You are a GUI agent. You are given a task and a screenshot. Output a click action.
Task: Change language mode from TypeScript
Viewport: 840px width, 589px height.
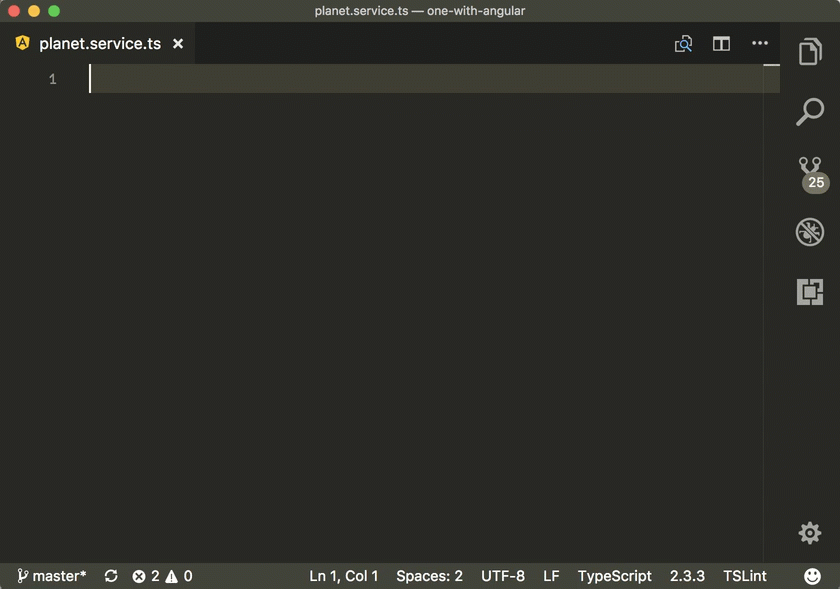(x=614, y=575)
